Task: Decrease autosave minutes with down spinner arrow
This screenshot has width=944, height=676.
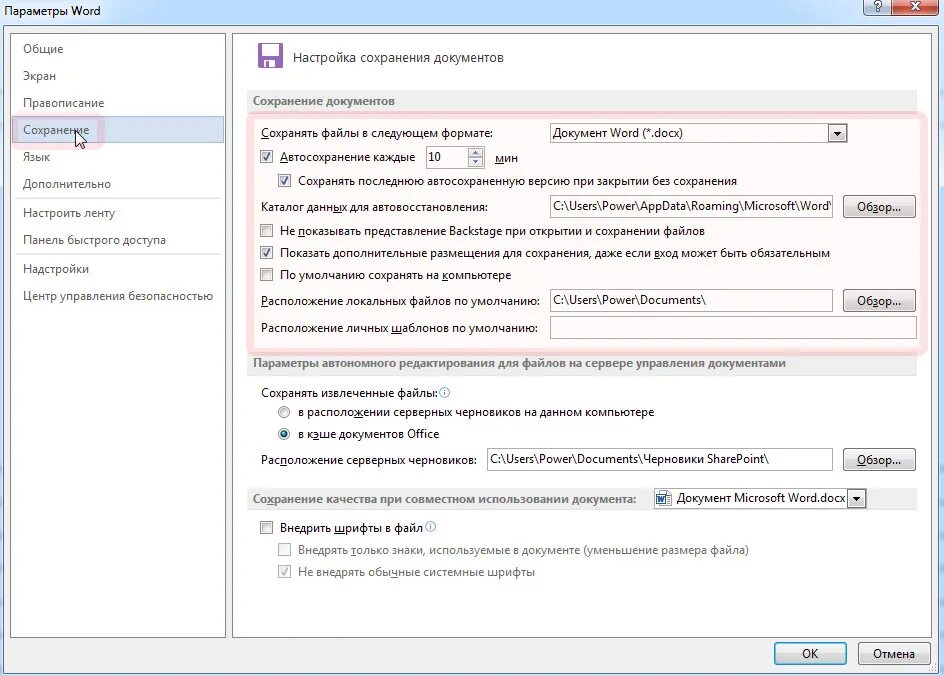Action: 476,163
